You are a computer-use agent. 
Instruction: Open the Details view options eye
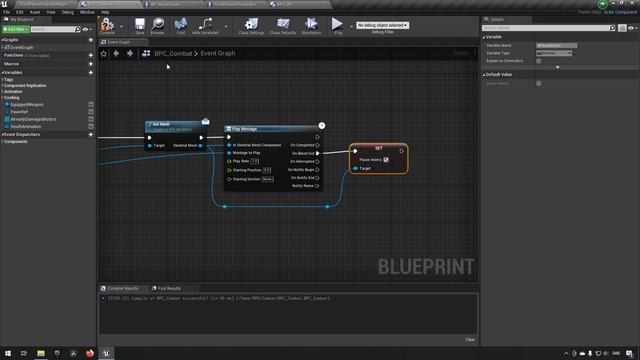click(632, 28)
